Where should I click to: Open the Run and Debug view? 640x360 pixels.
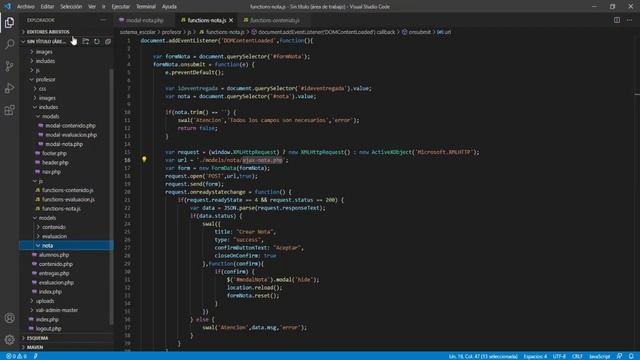[9, 88]
